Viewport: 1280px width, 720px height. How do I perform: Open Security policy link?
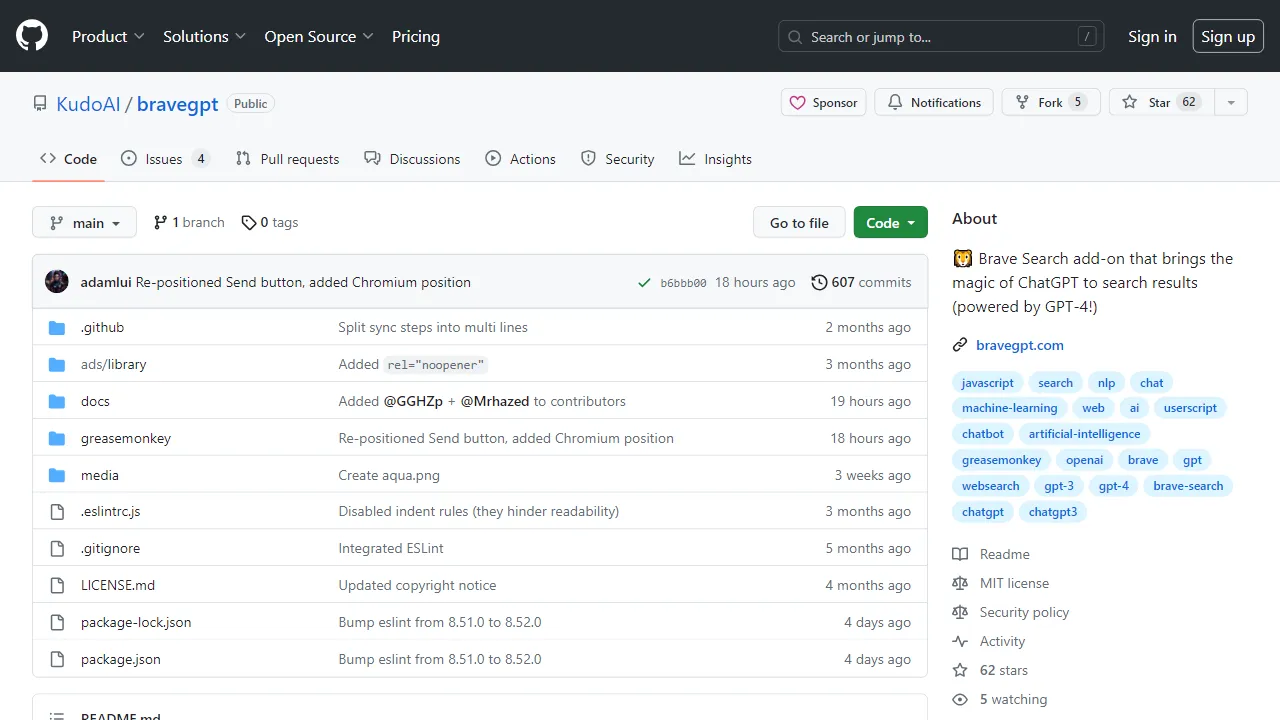(1011, 612)
